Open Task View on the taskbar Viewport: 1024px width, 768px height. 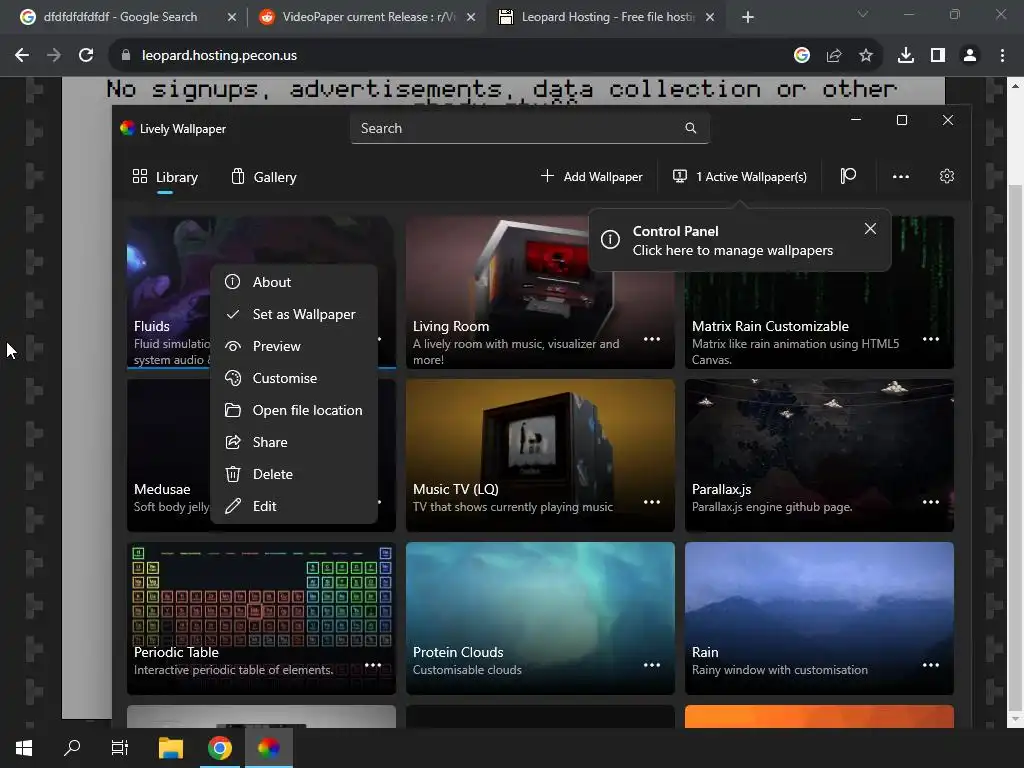(x=120, y=748)
